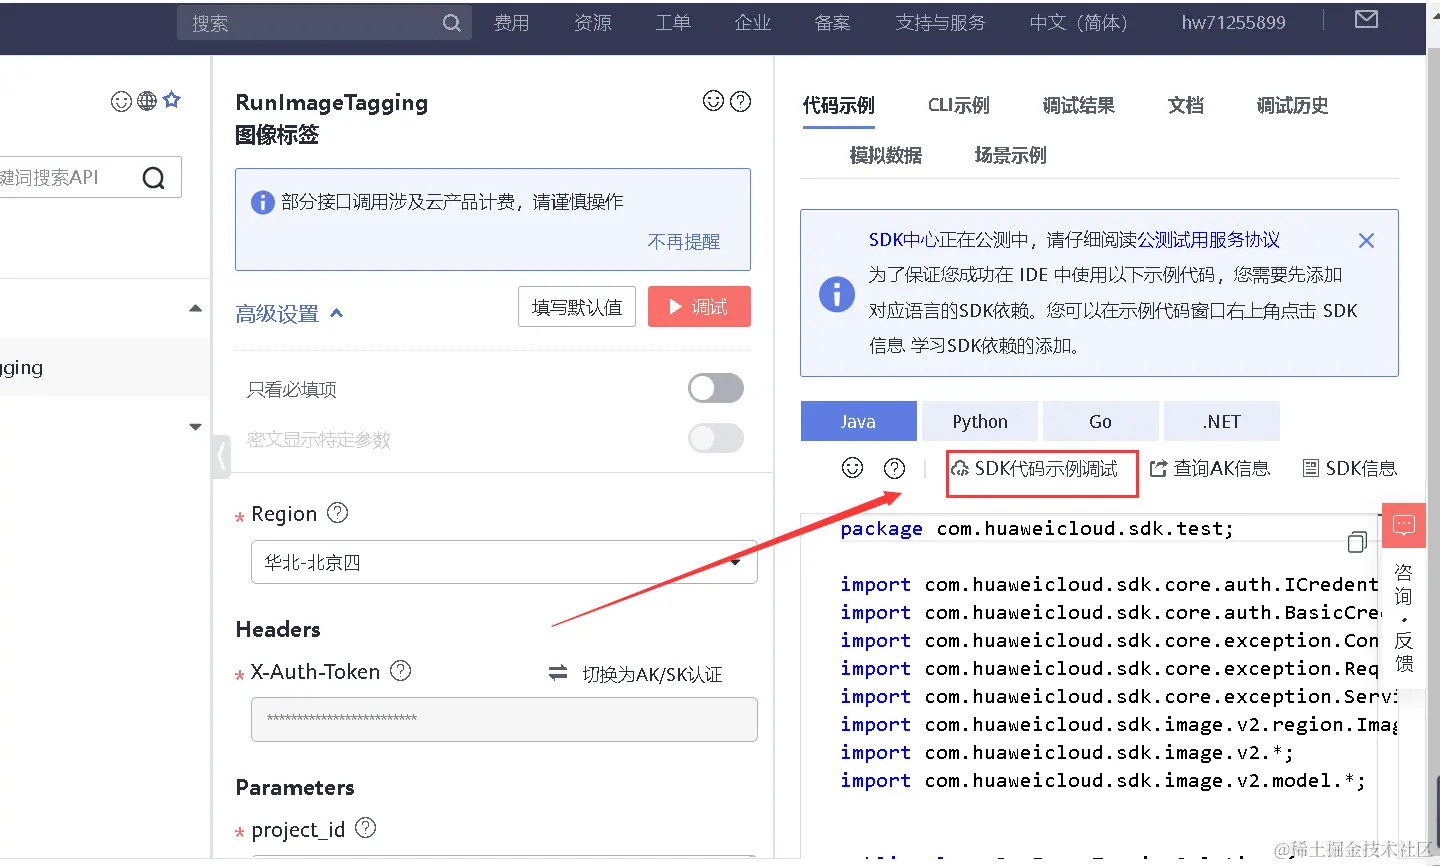Switch to 调试历史 tab
Viewport: 1440px width, 866px height.
coord(1292,106)
